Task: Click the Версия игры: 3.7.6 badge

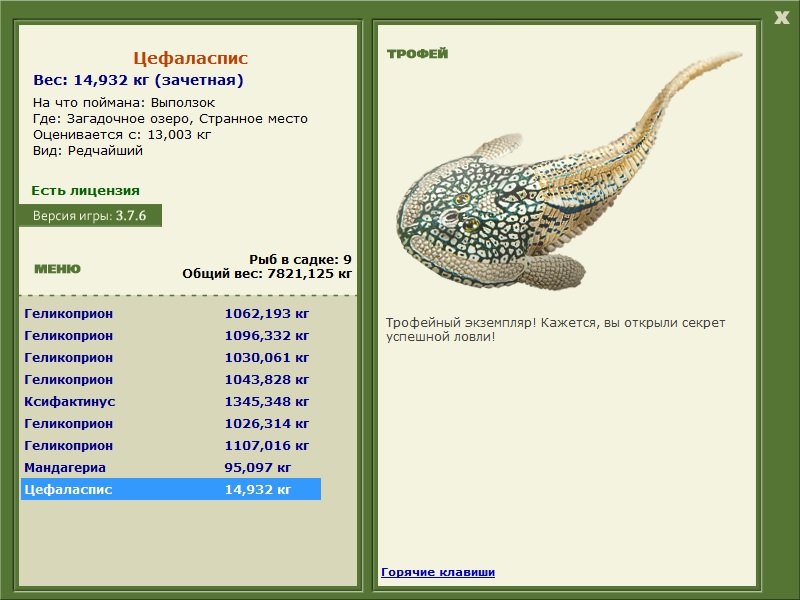Action: click(90, 215)
